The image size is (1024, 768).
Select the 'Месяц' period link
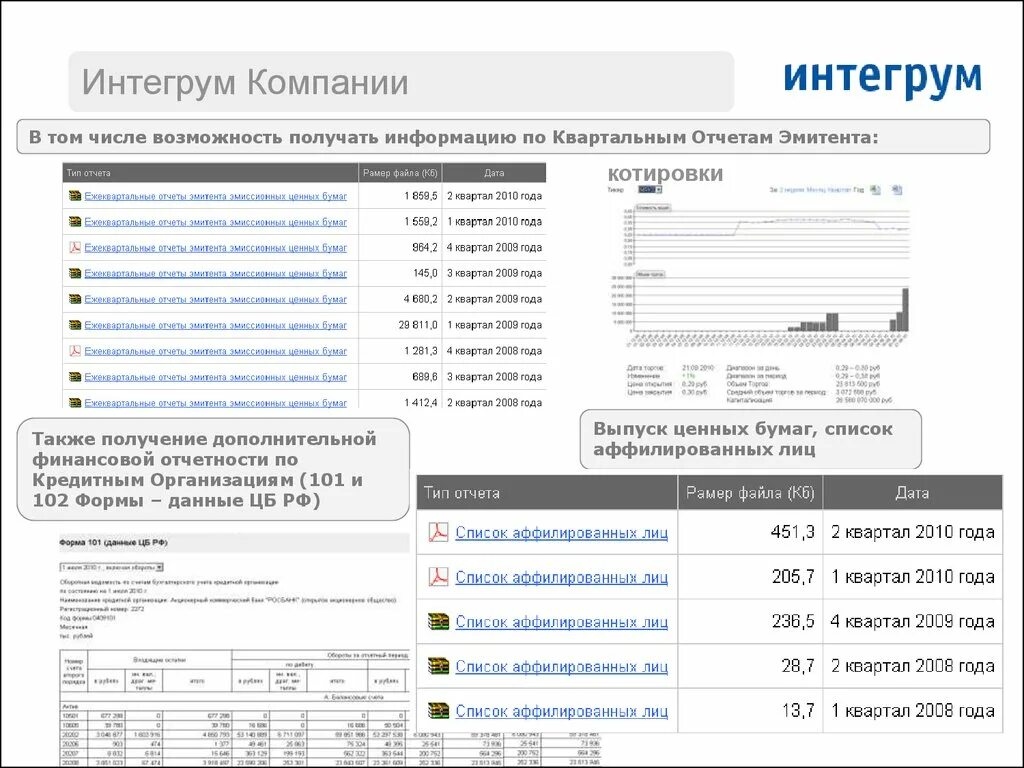(x=816, y=189)
